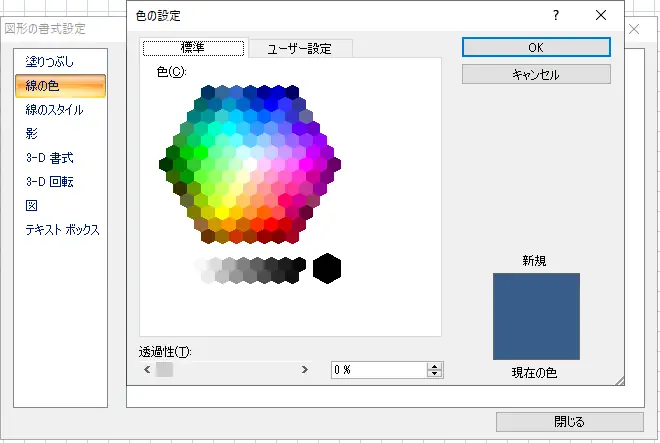Screen dimensions: 660x443
Task: Select the 標準 tab
Action: coord(194,48)
